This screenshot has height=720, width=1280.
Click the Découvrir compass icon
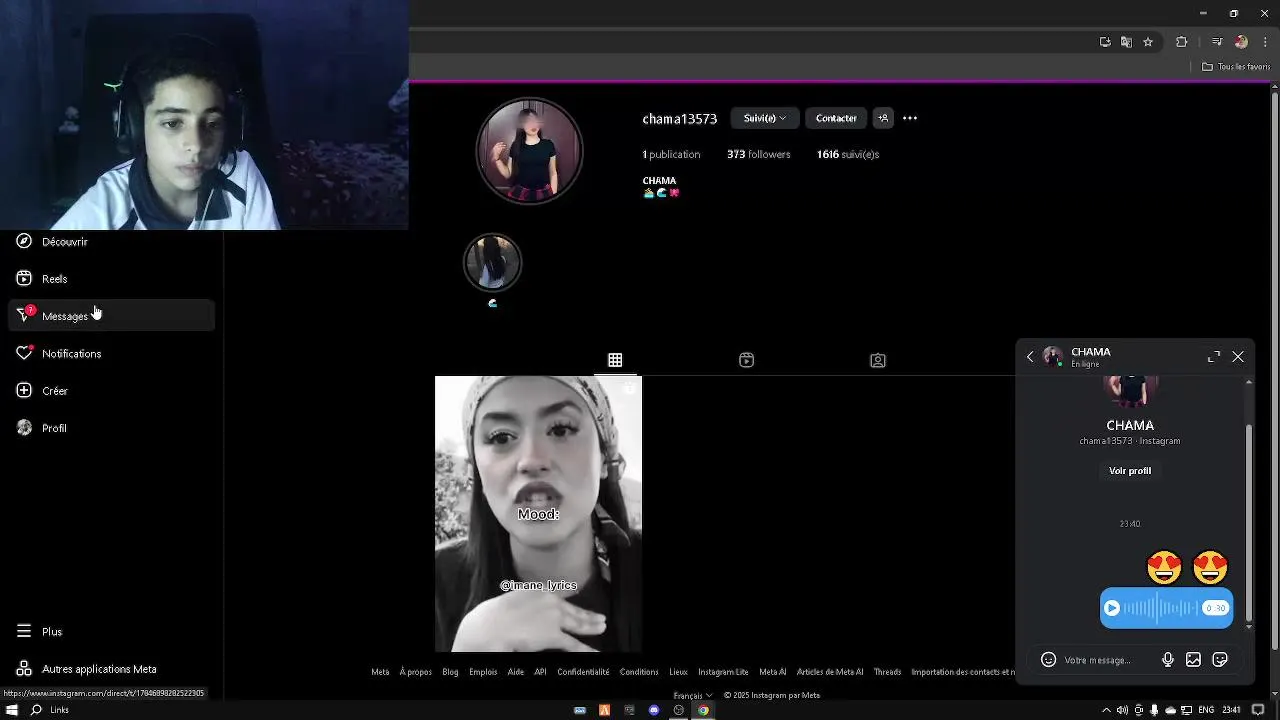coord(24,241)
